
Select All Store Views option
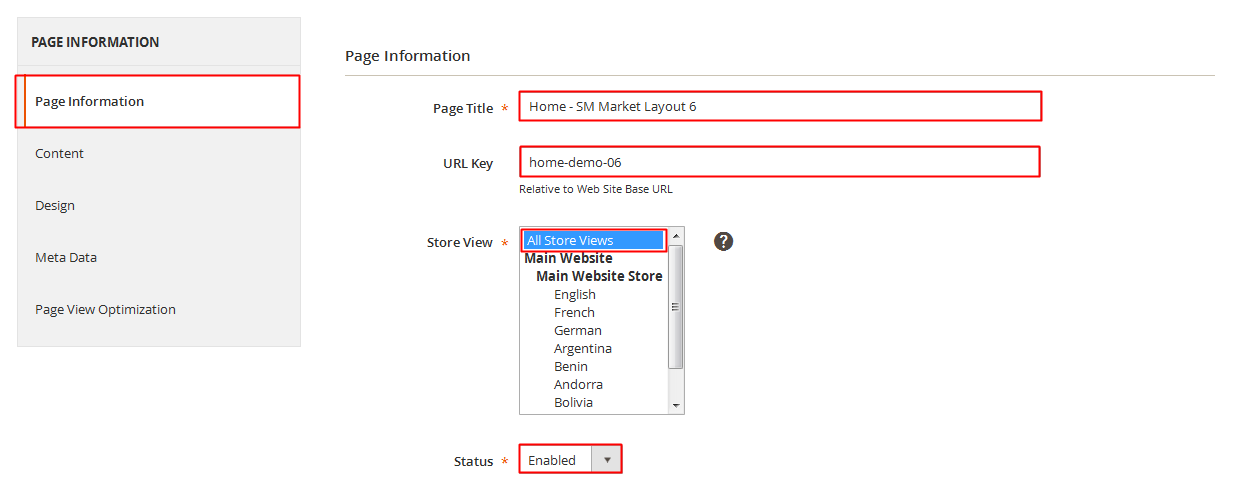click(x=594, y=240)
